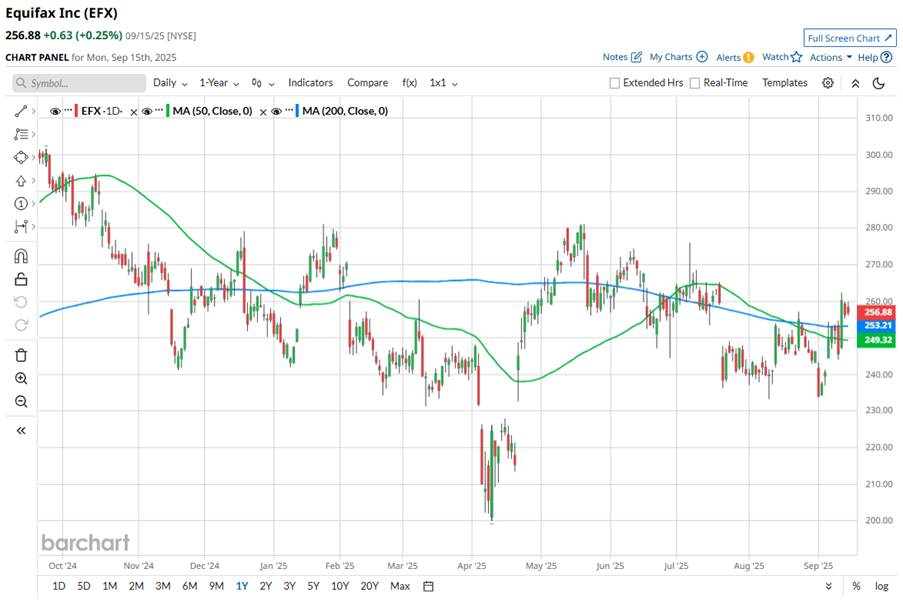Click the redo arrow in sidebar
Image resolution: width=903 pixels, height=602 pixels.
(x=21, y=325)
